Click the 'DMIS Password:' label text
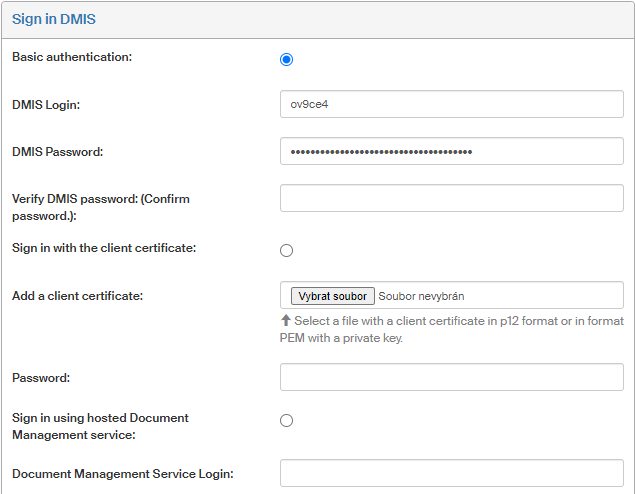Image resolution: width=635 pixels, height=494 pixels. (58, 152)
